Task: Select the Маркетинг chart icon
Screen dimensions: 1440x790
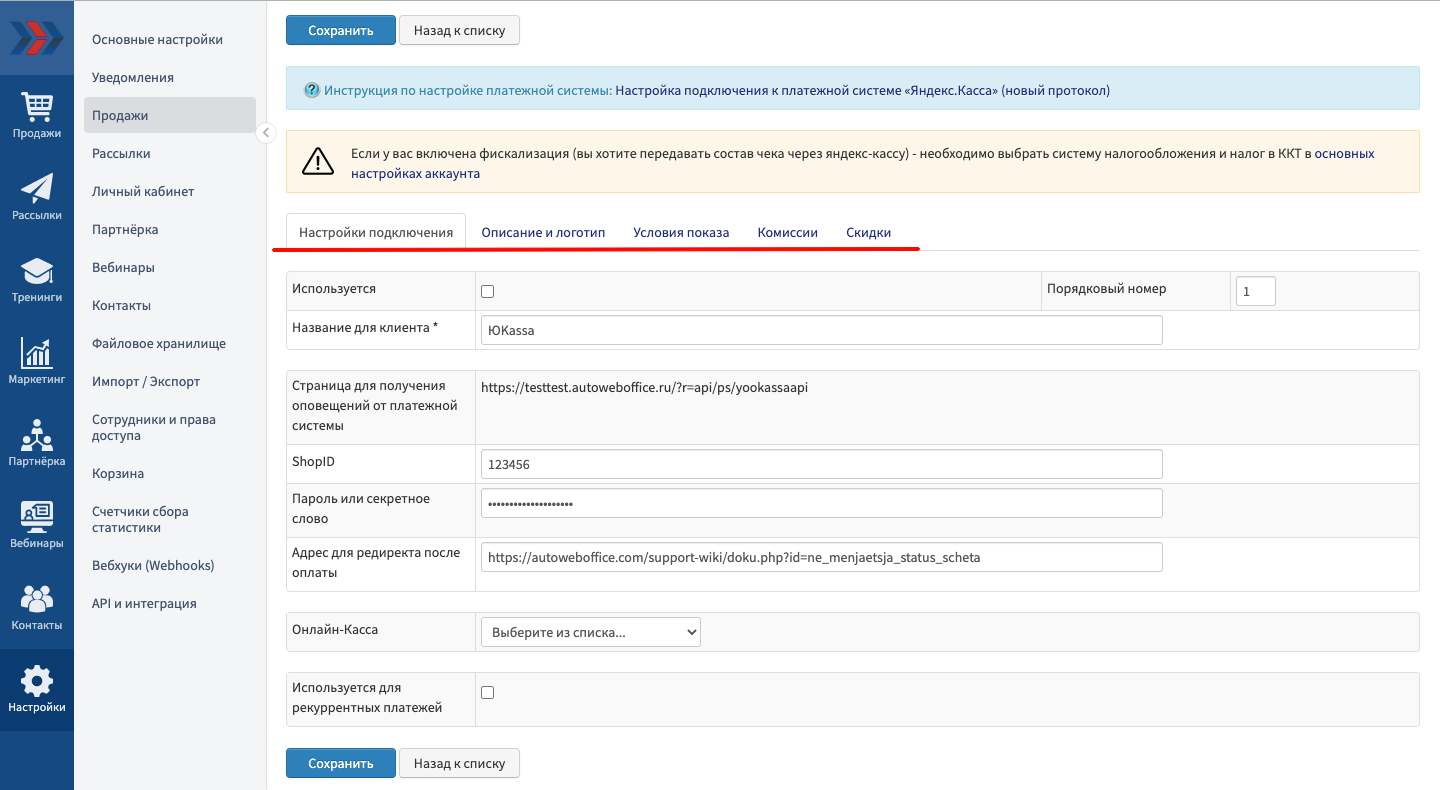Action: (37, 353)
